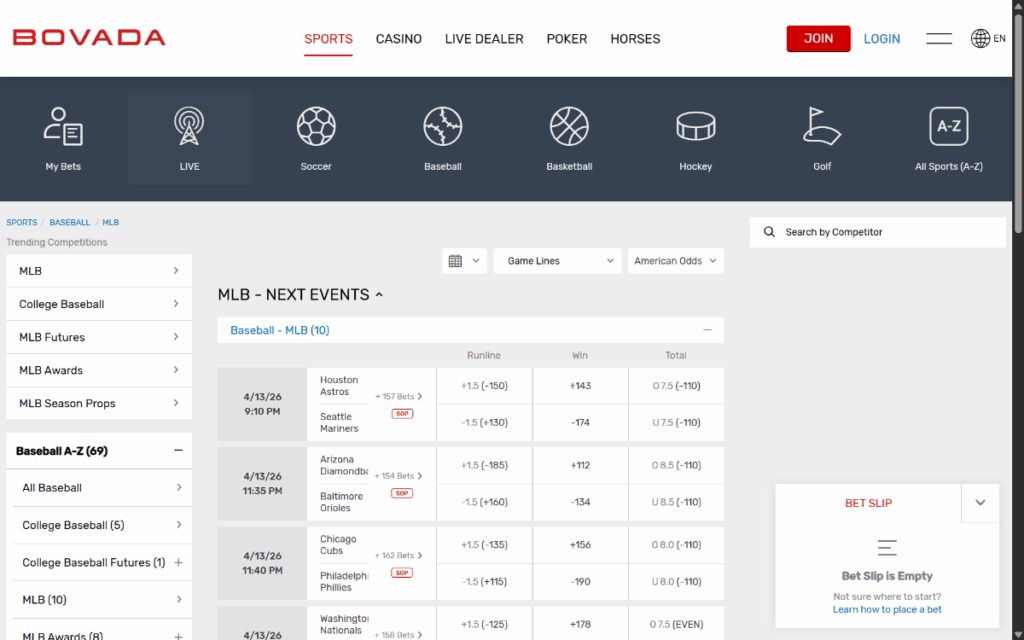
Task: Collapse the Baseball - MLB (10) section
Action: coord(707,330)
